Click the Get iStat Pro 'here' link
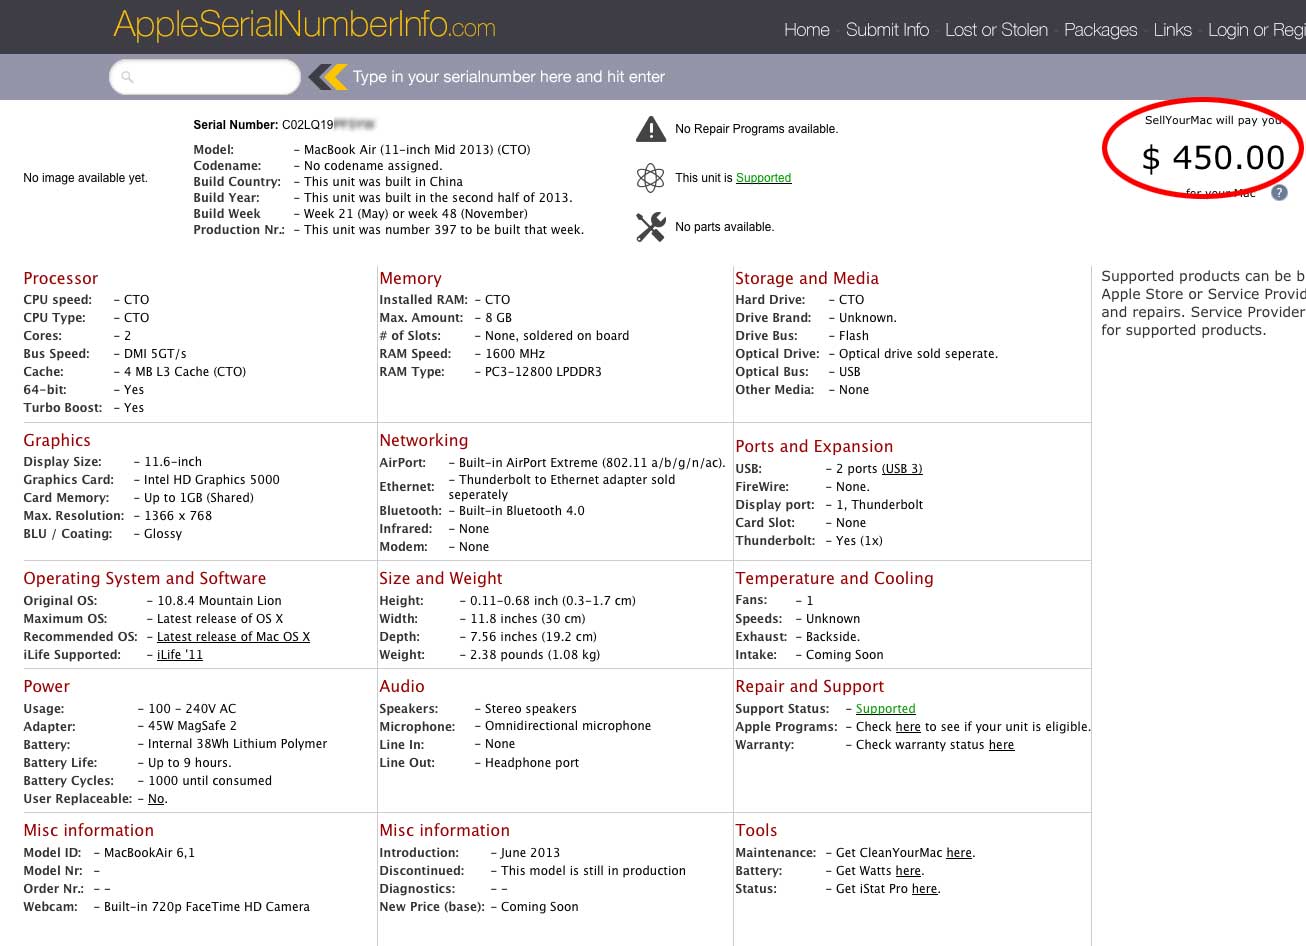This screenshot has width=1306, height=946. [924, 889]
